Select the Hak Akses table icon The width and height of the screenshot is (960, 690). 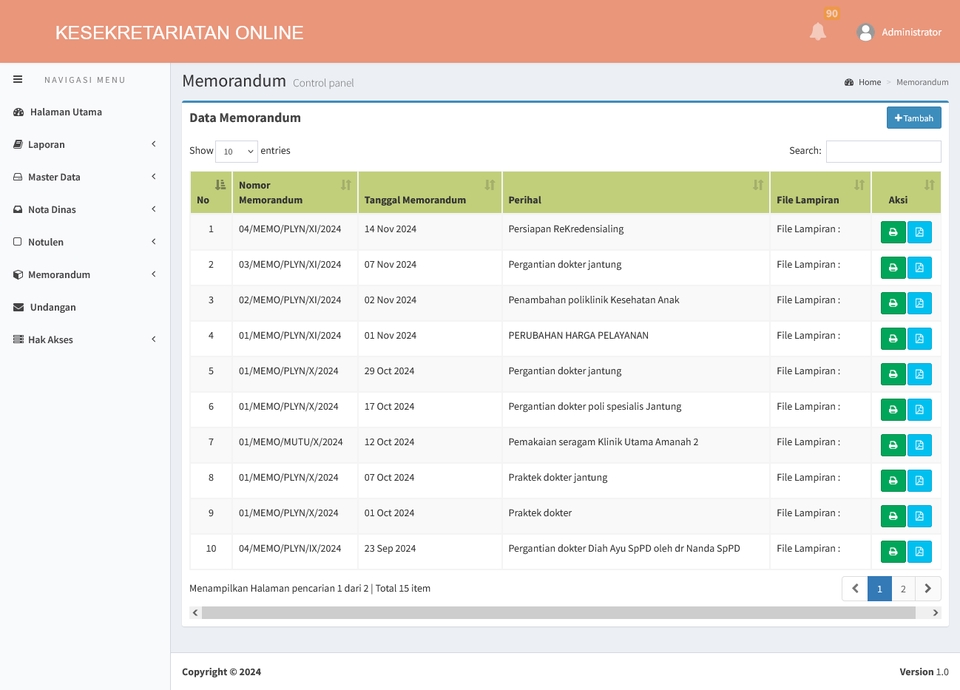tap(18, 339)
